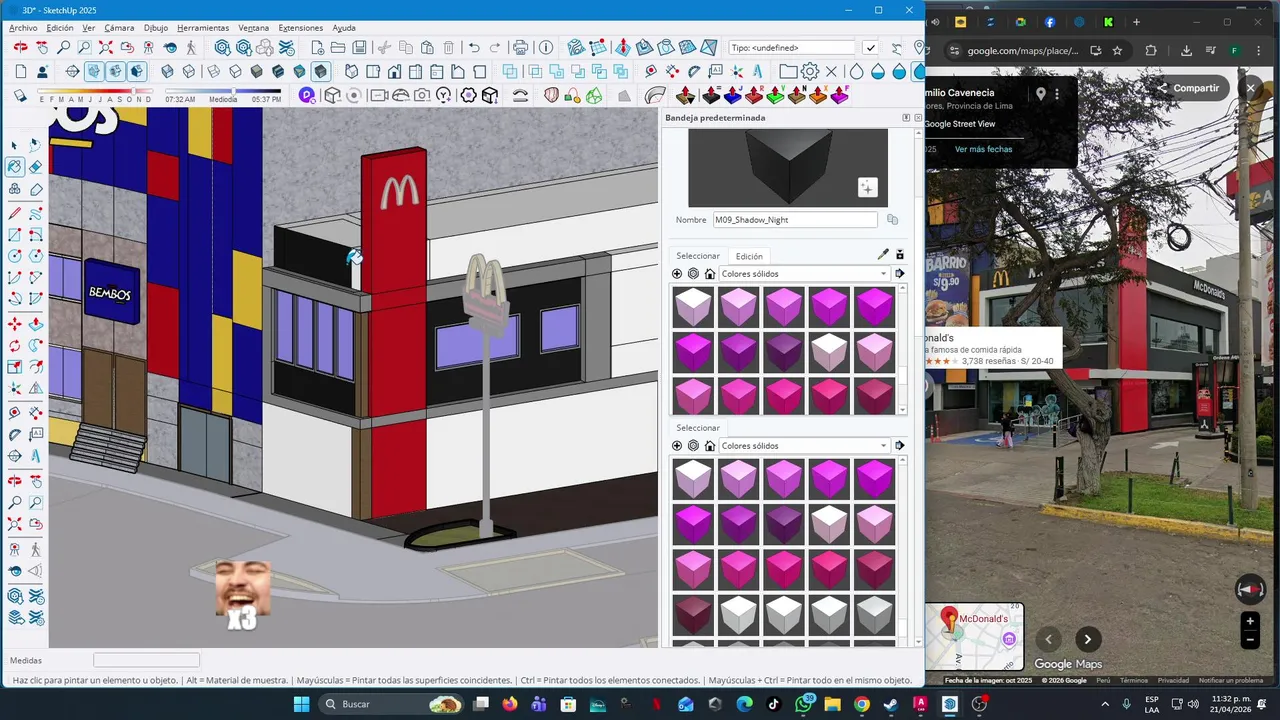
Task: Select the Rectangle tool in left toolbar
Action: tap(15, 235)
